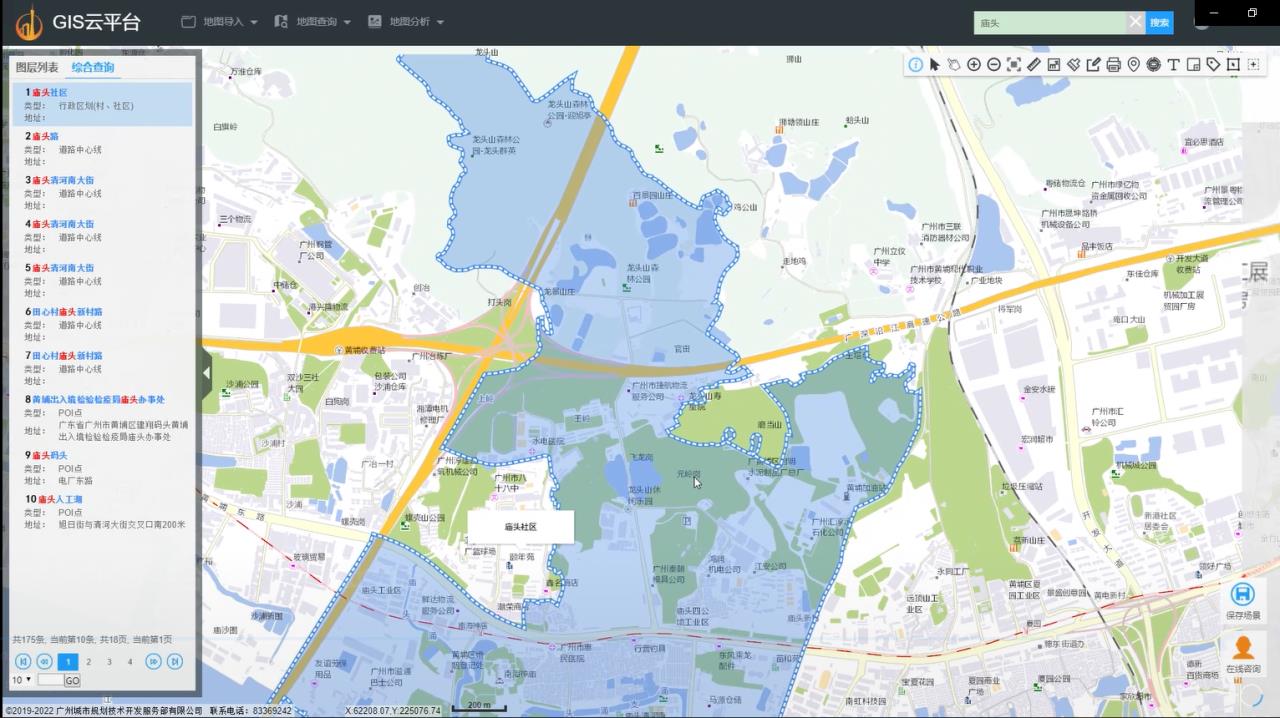Open the page size dropdown showing 10
Viewport: 1280px width, 718px height.
(21, 680)
